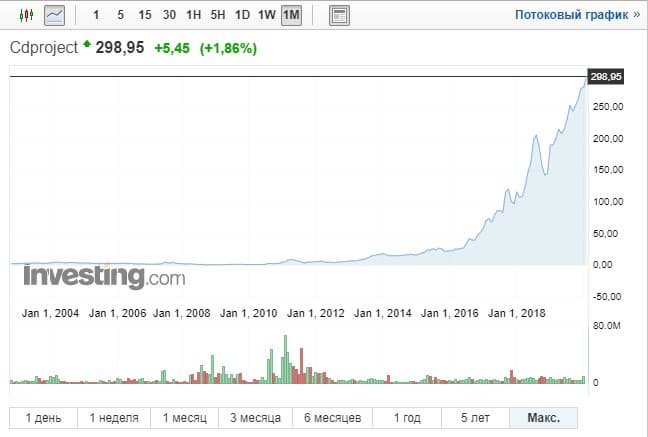Click the tallest green volume bar

[285, 359]
